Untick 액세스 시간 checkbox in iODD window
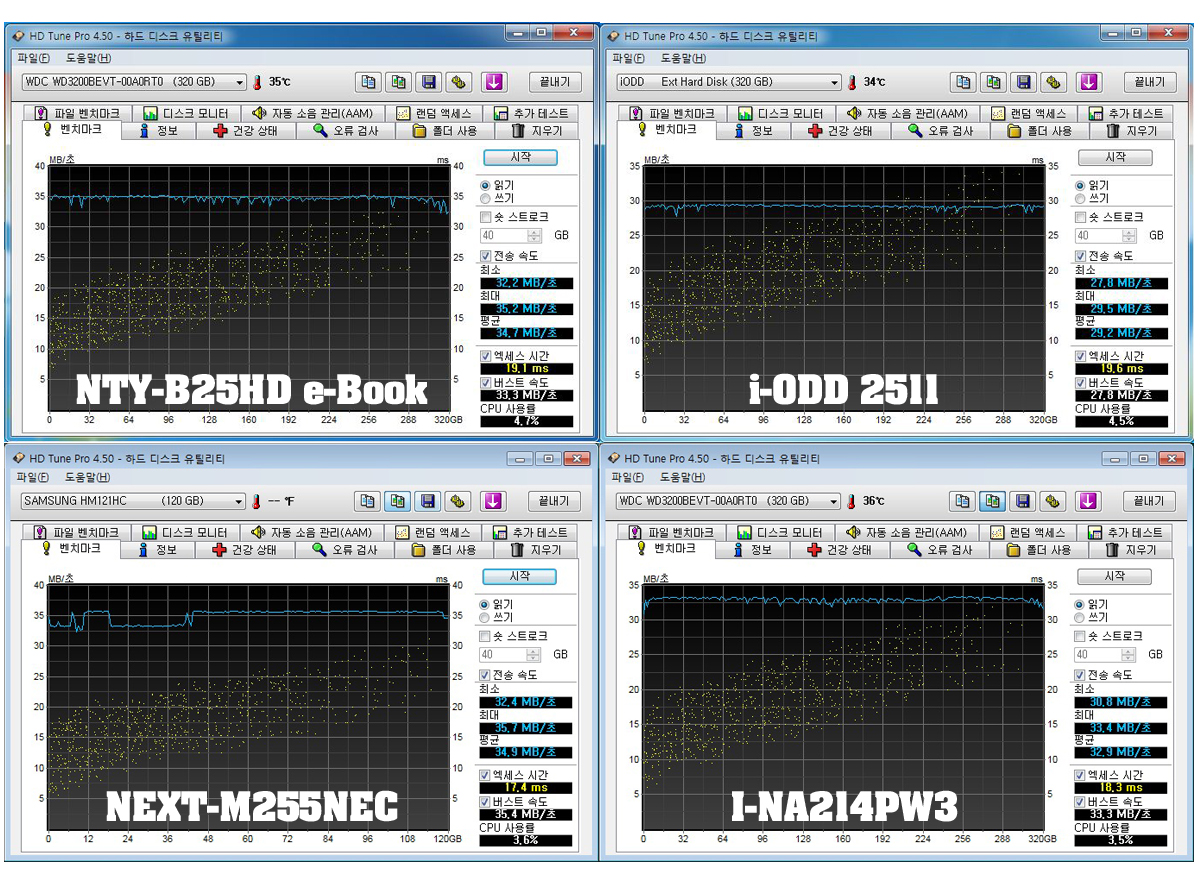Image resolution: width=1200 pixels, height=884 pixels. click(1081, 356)
